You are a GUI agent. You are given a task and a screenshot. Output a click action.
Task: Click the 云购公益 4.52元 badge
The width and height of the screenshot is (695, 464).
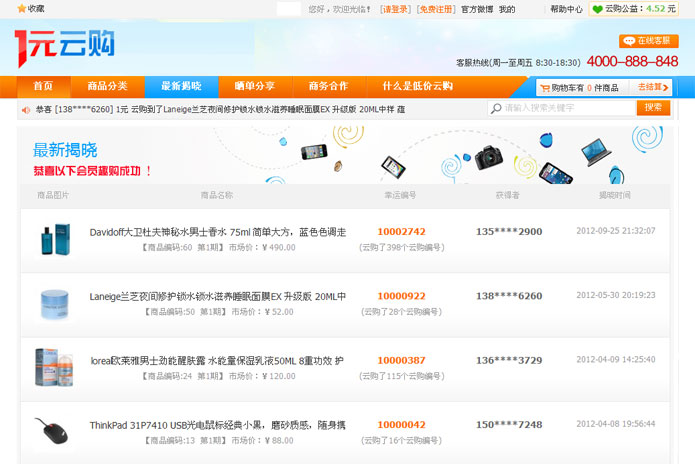pyautogui.click(x=634, y=9)
